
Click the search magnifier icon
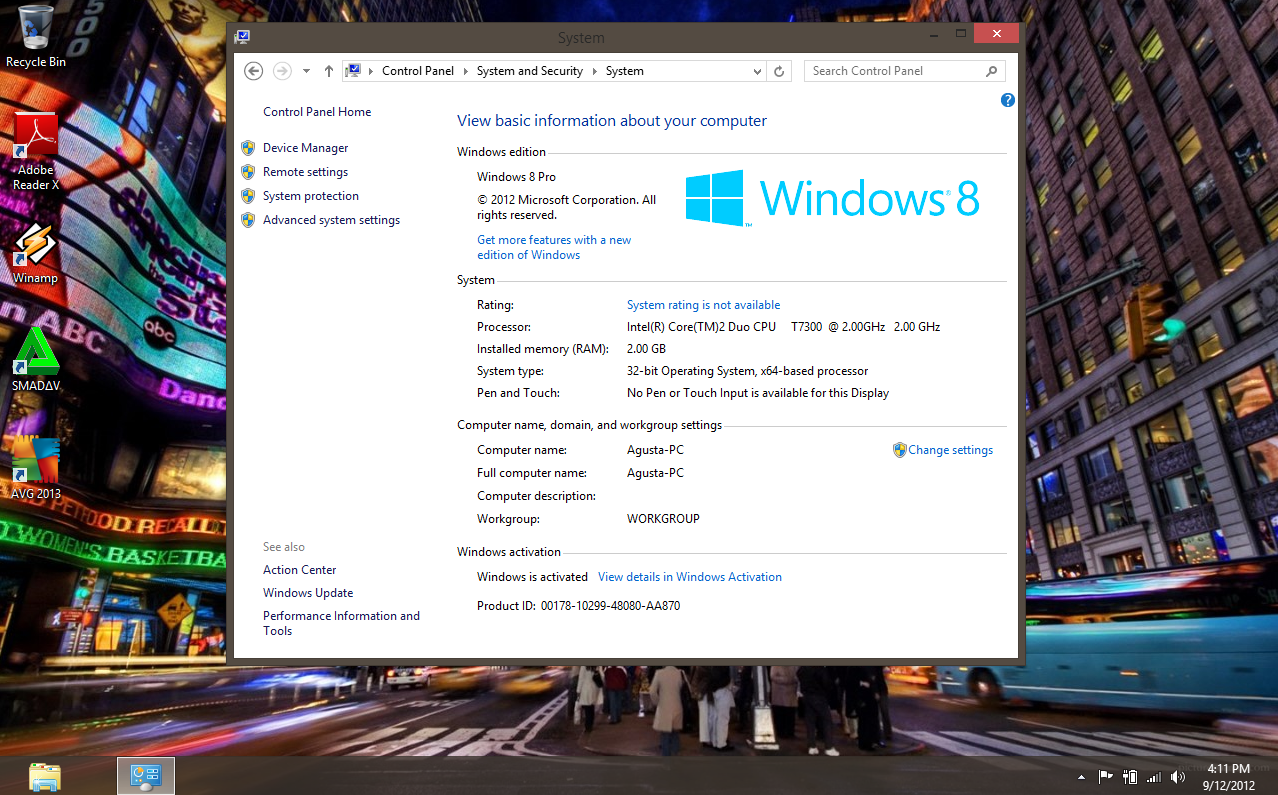point(991,71)
